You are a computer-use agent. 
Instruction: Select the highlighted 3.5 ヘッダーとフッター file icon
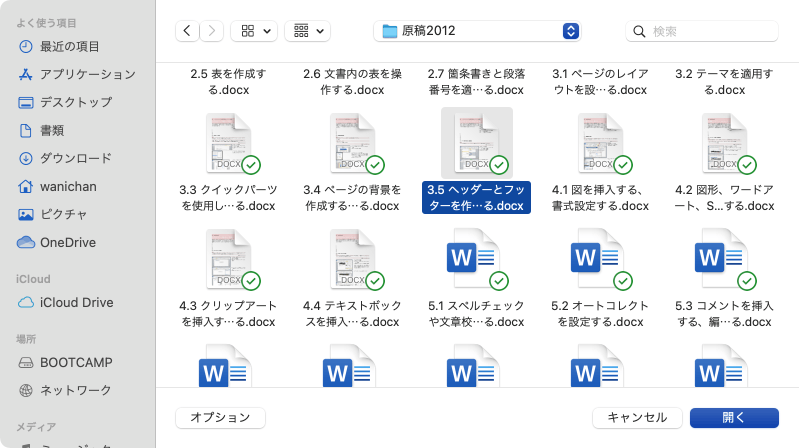[477, 143]
